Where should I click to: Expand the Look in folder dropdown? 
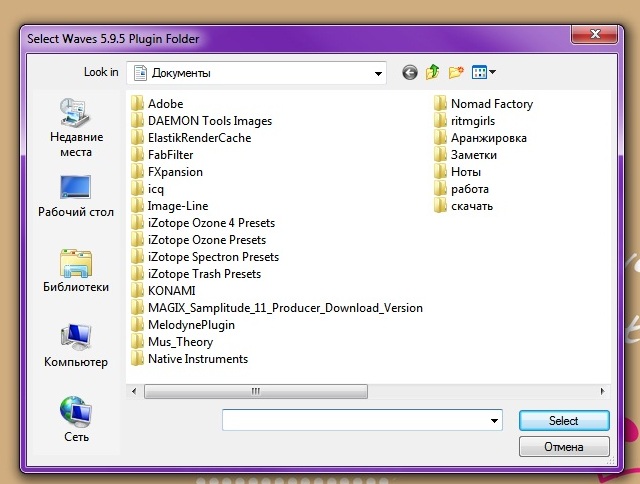point(378,72)
